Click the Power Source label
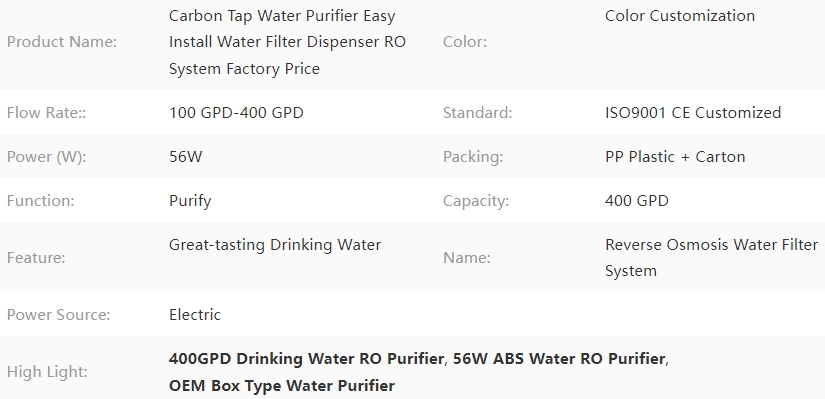The image size is (825, 399). [x=58, y=315]
